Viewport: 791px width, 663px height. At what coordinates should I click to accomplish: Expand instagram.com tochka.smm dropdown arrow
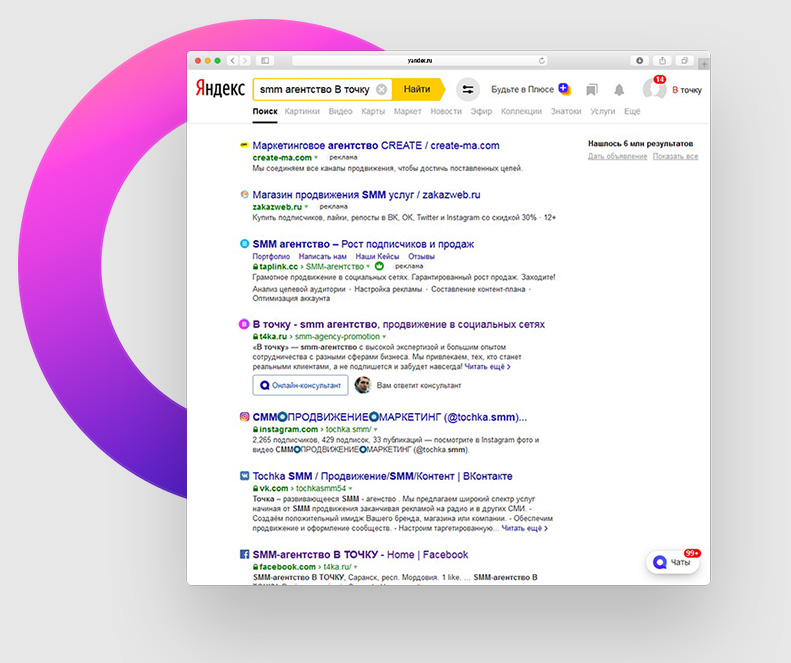tap(375, 429)
